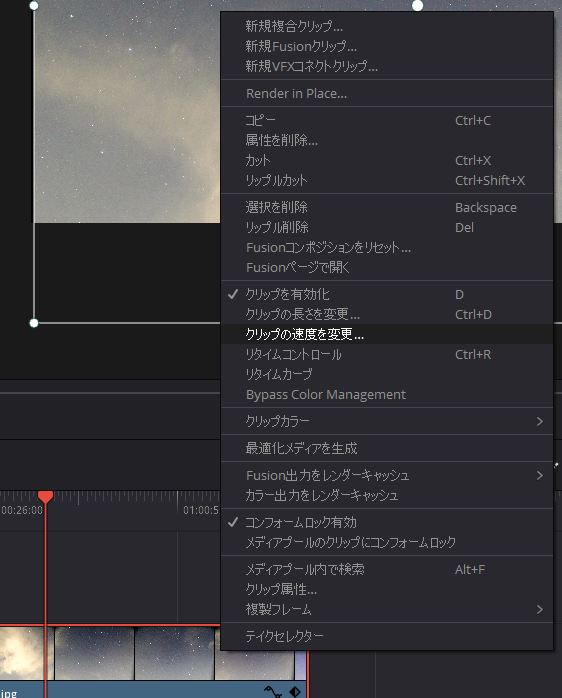Choose クリップの速度を変更... highlighted item

(x=387, y=334)
